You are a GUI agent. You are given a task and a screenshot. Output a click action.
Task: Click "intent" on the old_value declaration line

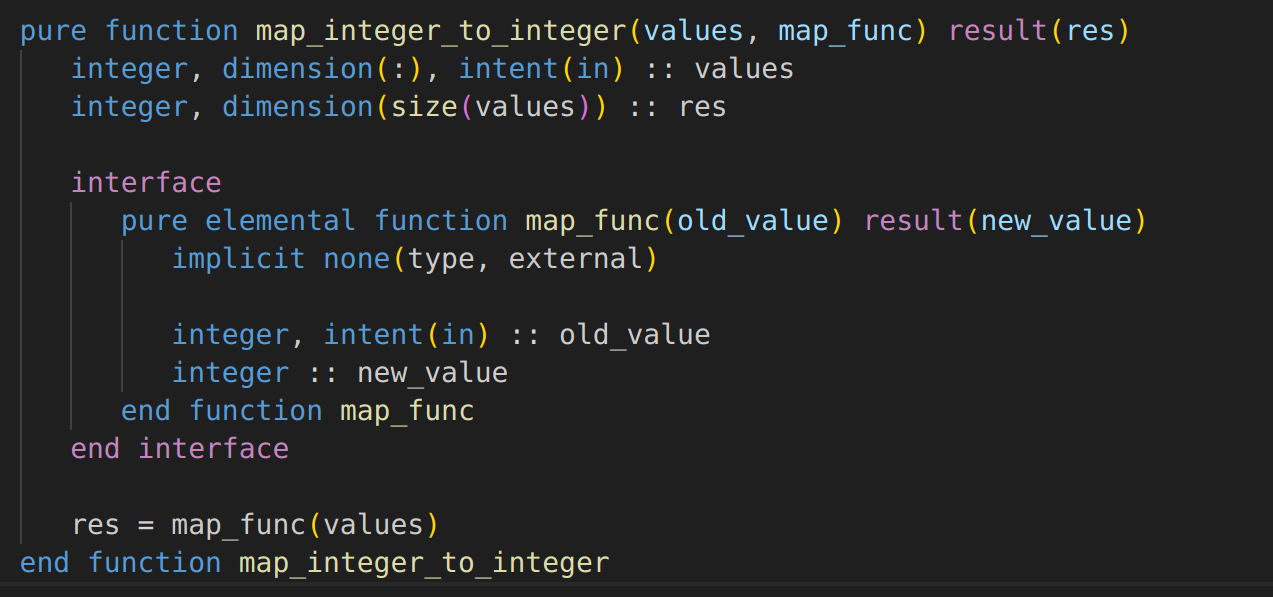pyautogui.click(x=374, y=335)
